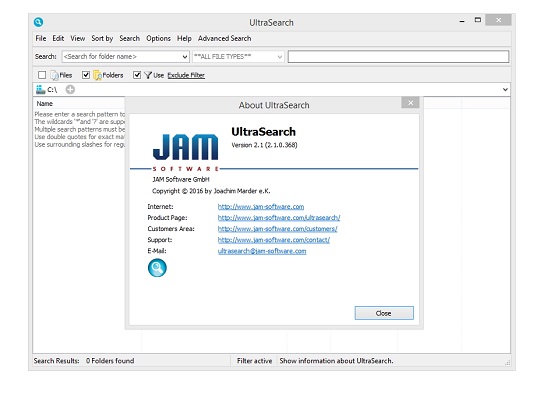550x404 pixels.
Task: Click the JAM Software logo
Action: [x=186, y=152]
